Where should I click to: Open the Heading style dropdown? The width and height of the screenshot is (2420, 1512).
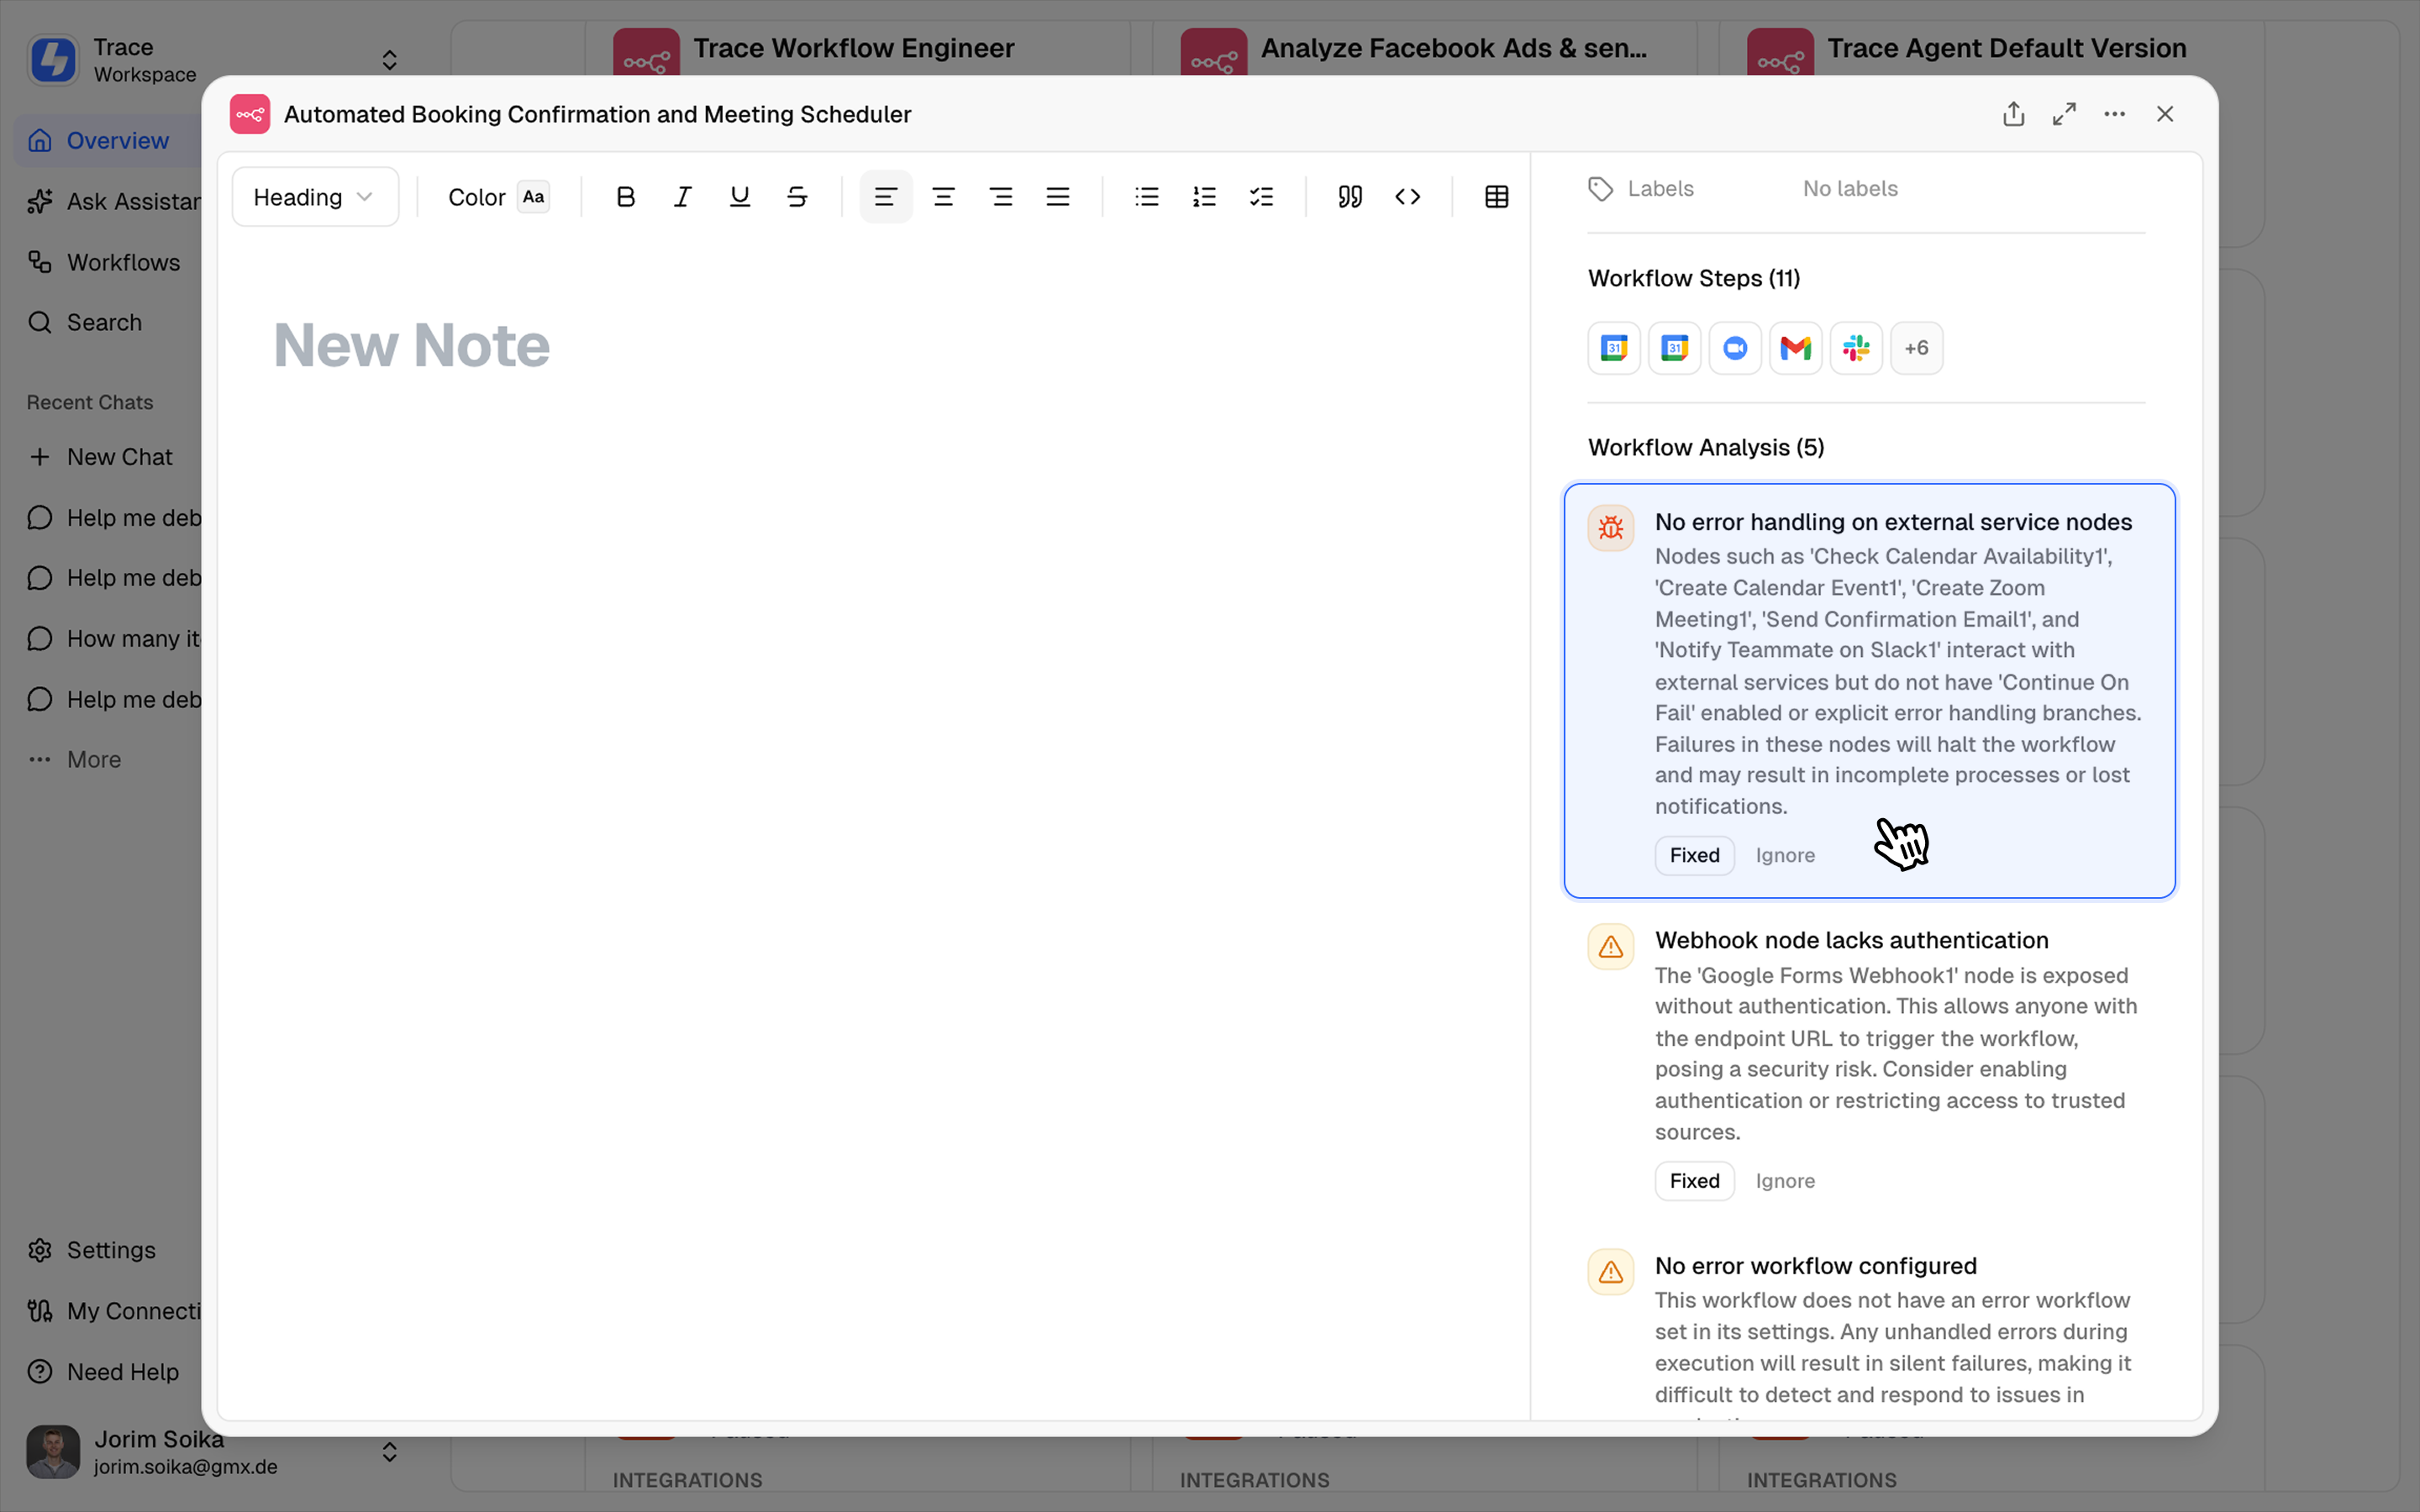coord(314,196)
